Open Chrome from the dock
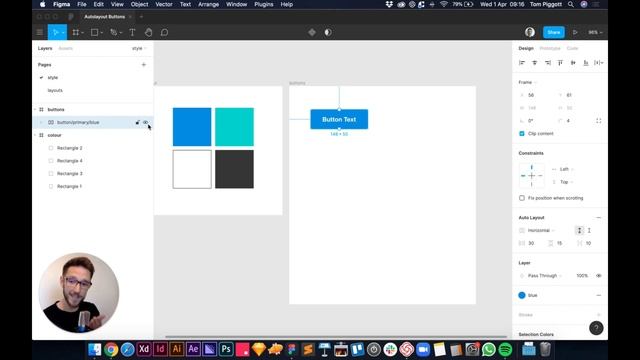The height and width of the screenshot is (360, 640). point(111,349)
